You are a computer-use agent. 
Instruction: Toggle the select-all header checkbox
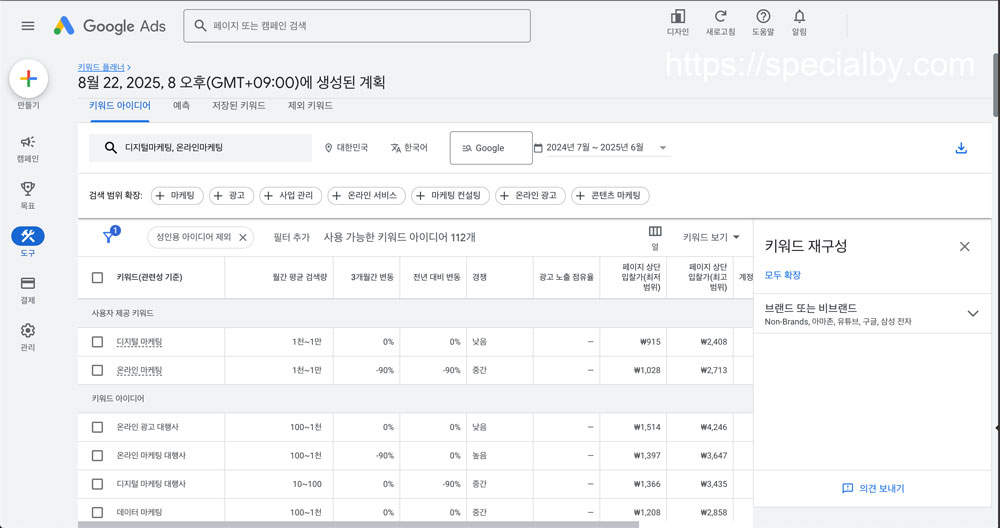point(97,277)
